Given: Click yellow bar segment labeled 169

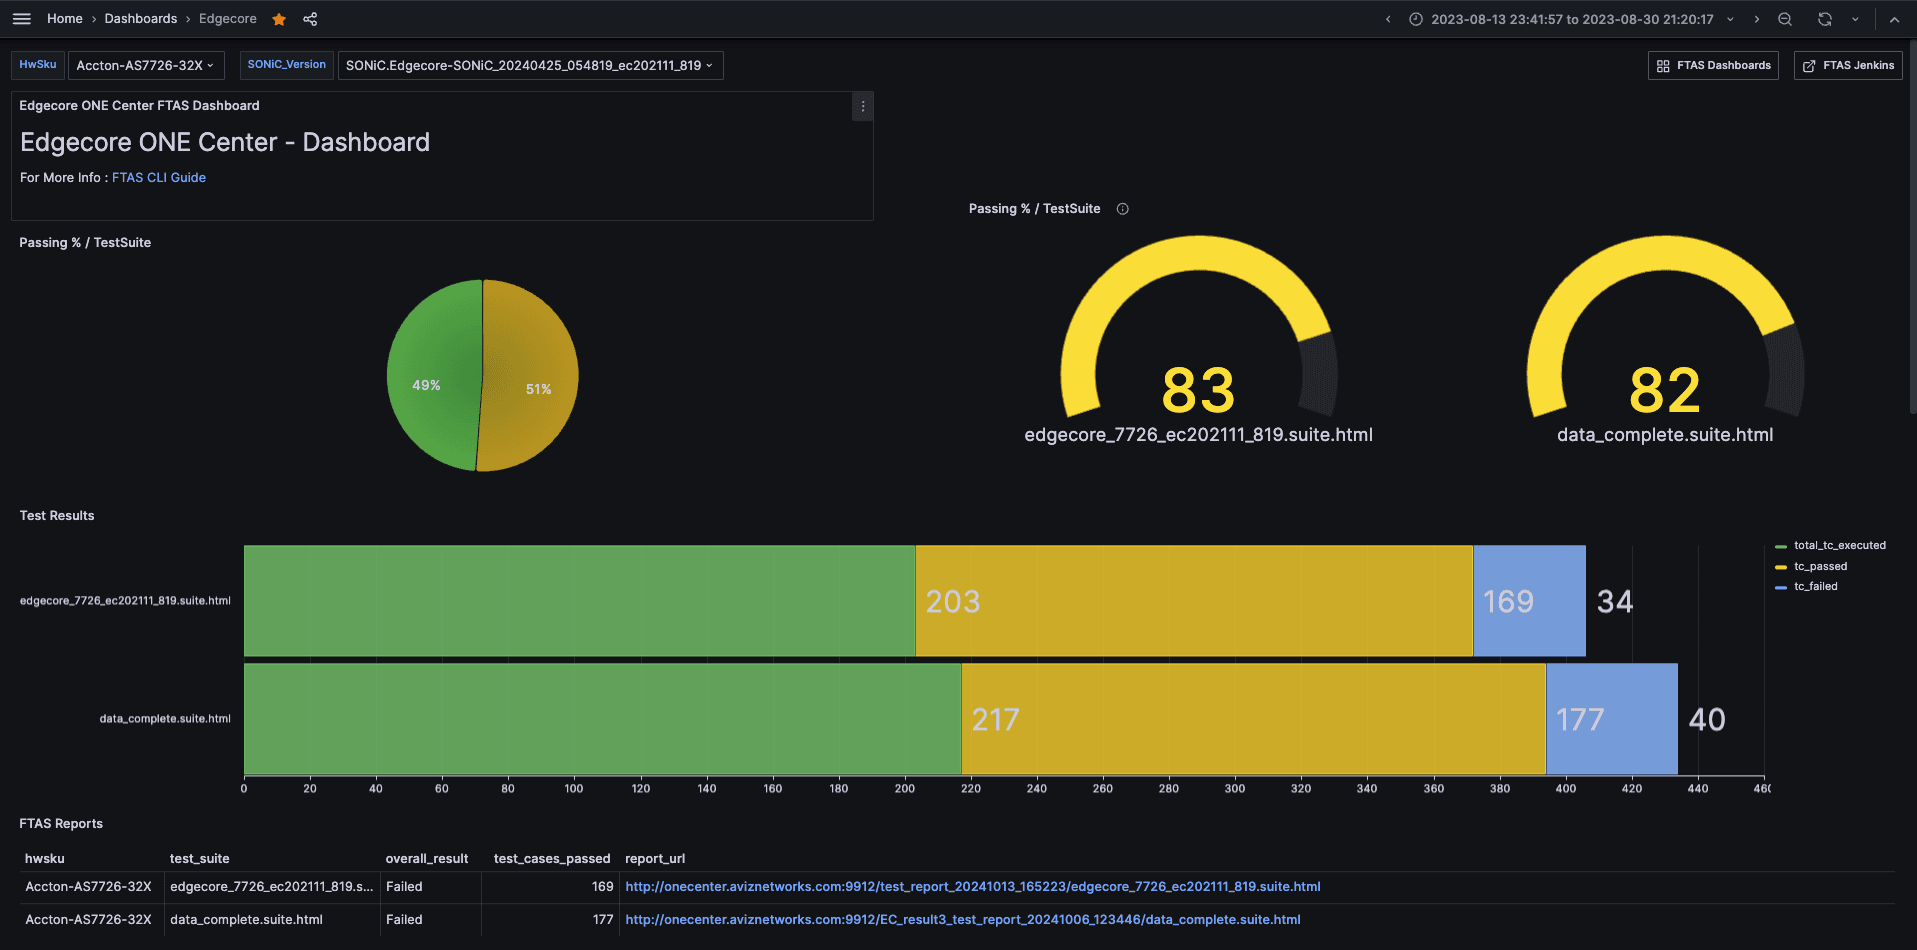Looking at the screenshot, I should (1194, 601).
